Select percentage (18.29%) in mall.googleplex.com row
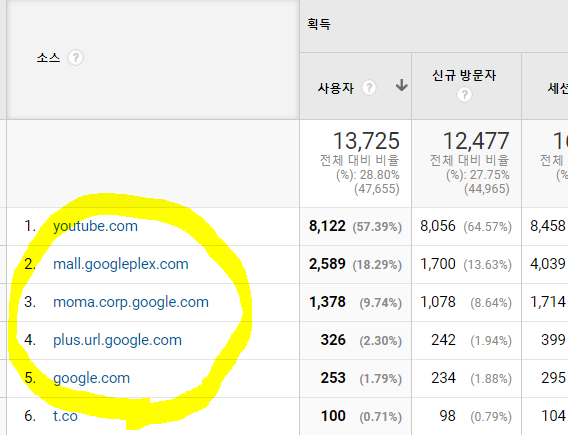The image size is (568, 435). tap(377, 265)
